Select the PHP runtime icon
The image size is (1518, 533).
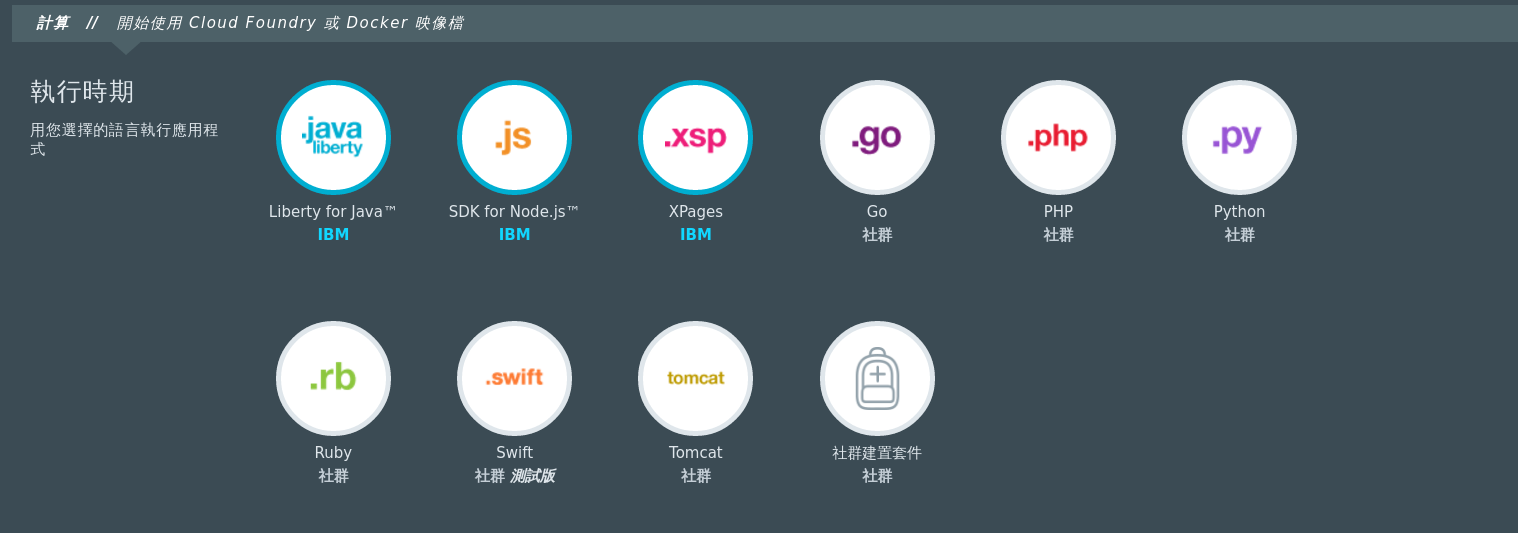pyautogui.click(x=1058, y=137)
